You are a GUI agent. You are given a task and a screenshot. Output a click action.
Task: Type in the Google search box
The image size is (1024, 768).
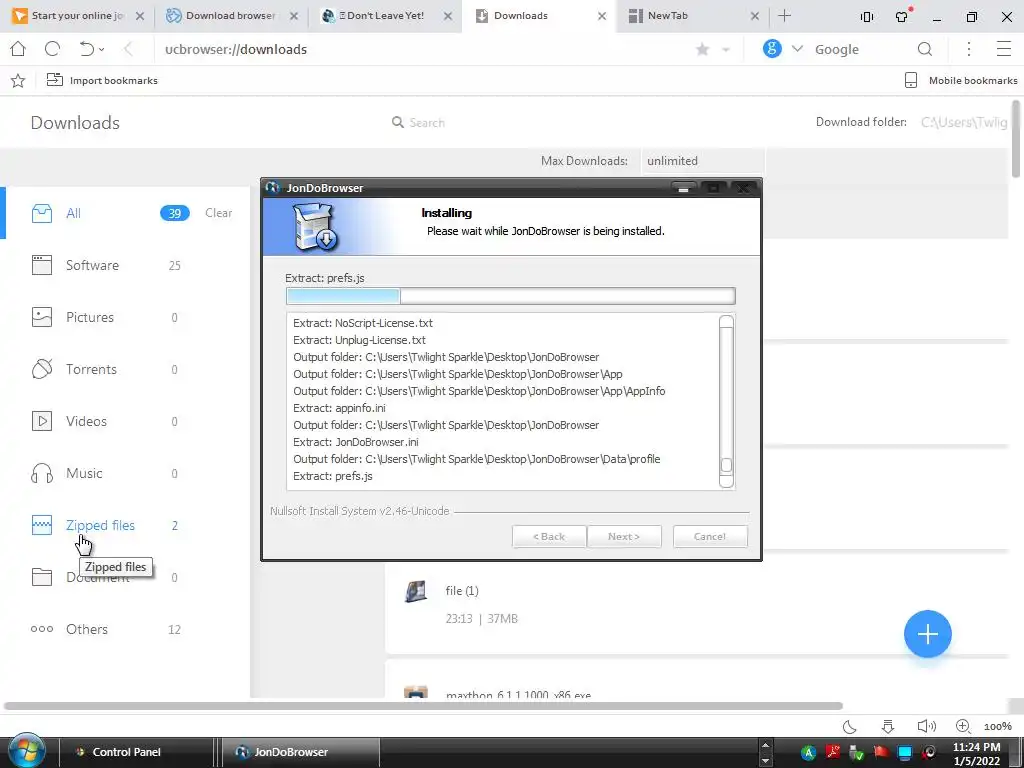point(862,50)
